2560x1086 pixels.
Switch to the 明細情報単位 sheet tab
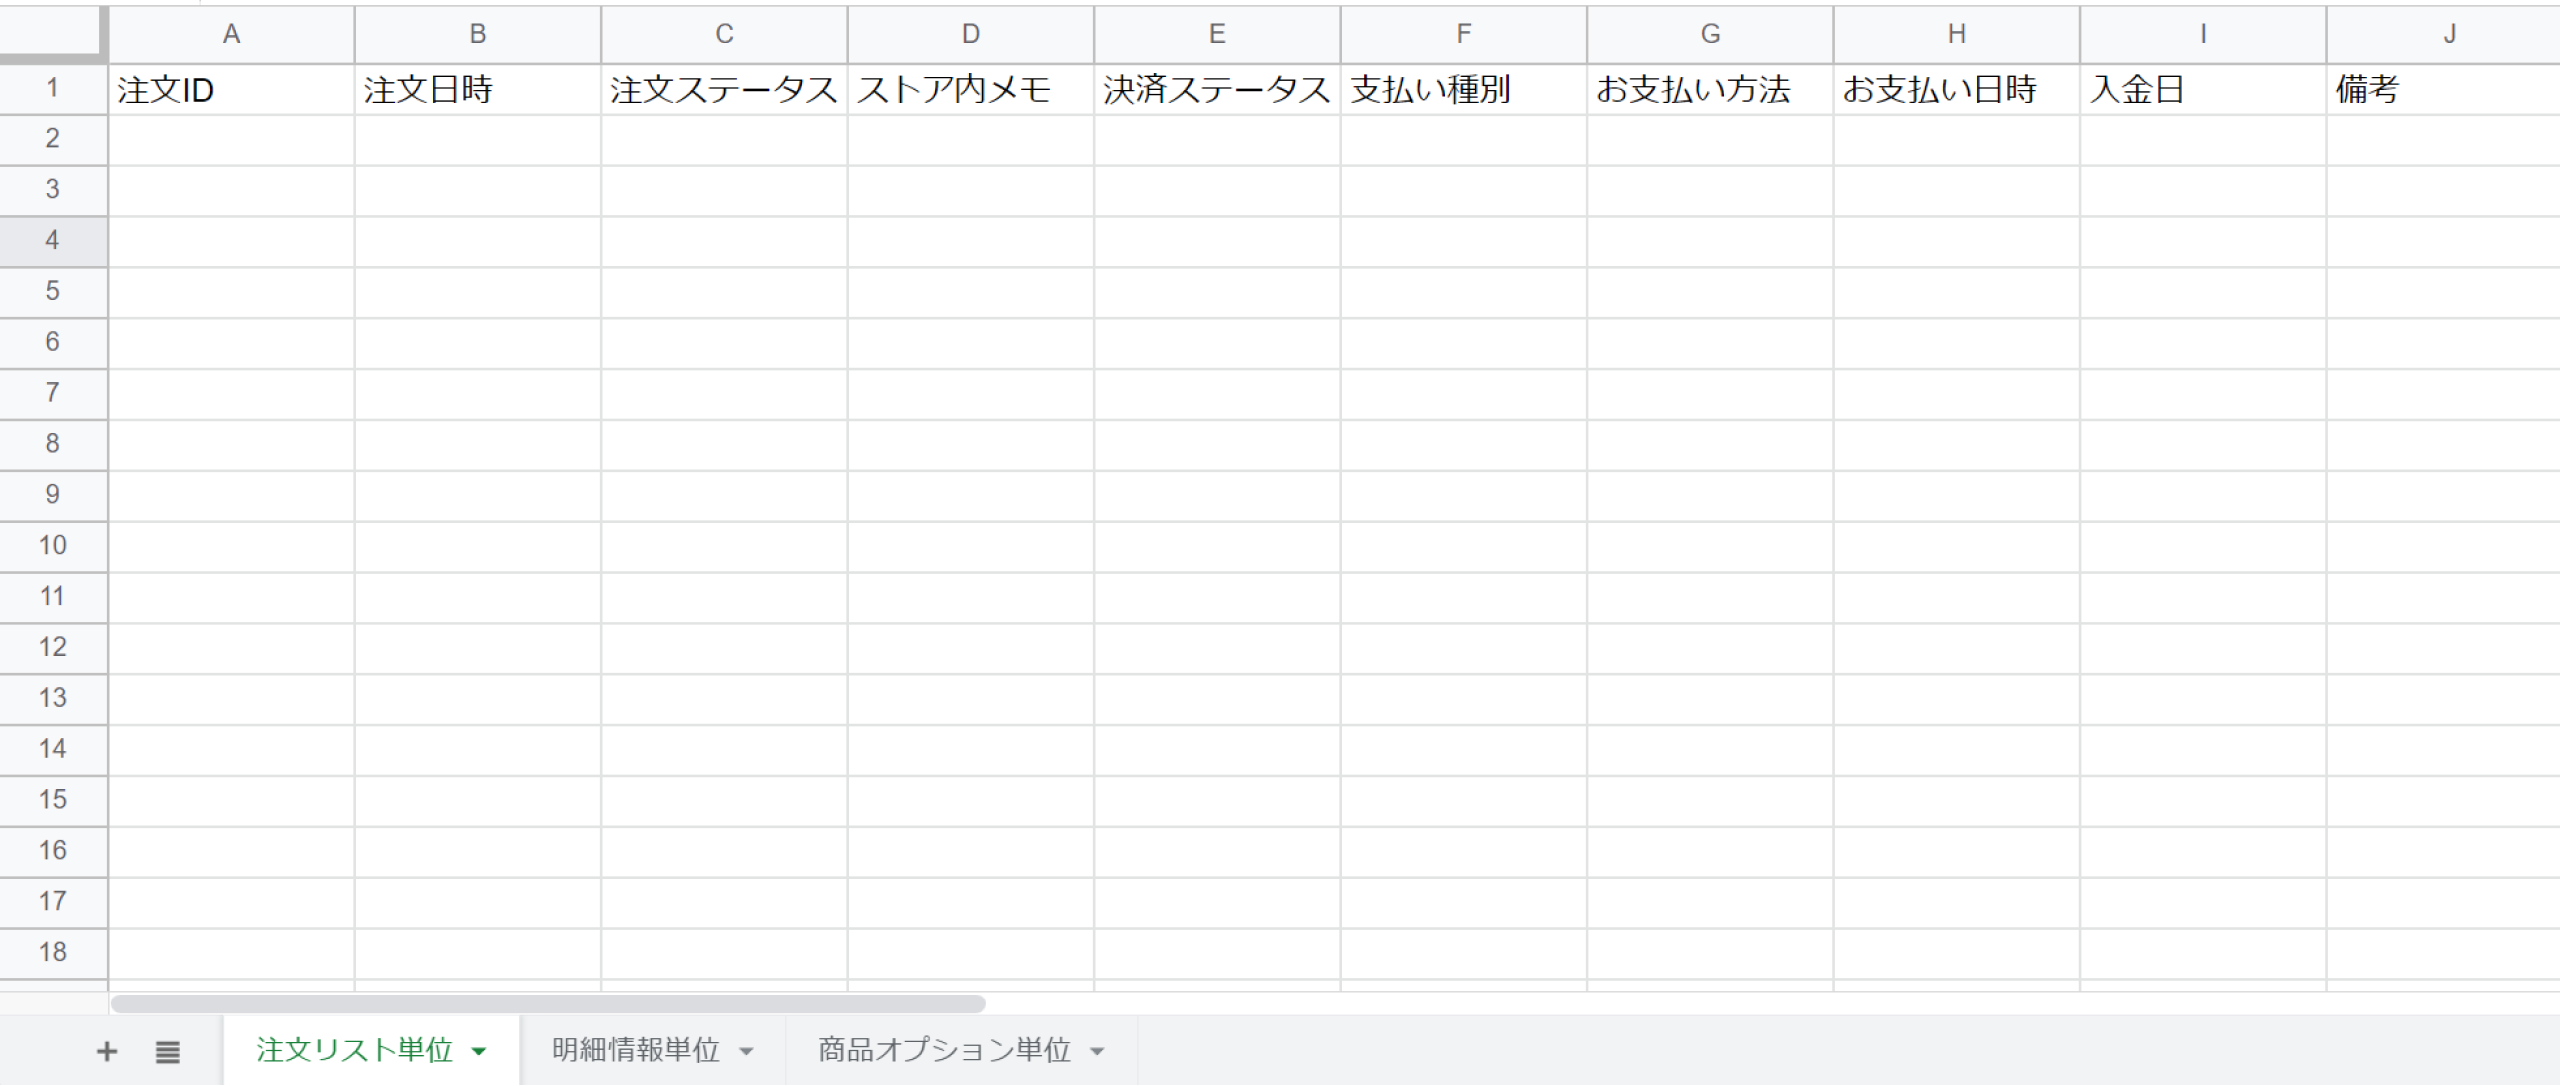tap(636, 1050)
